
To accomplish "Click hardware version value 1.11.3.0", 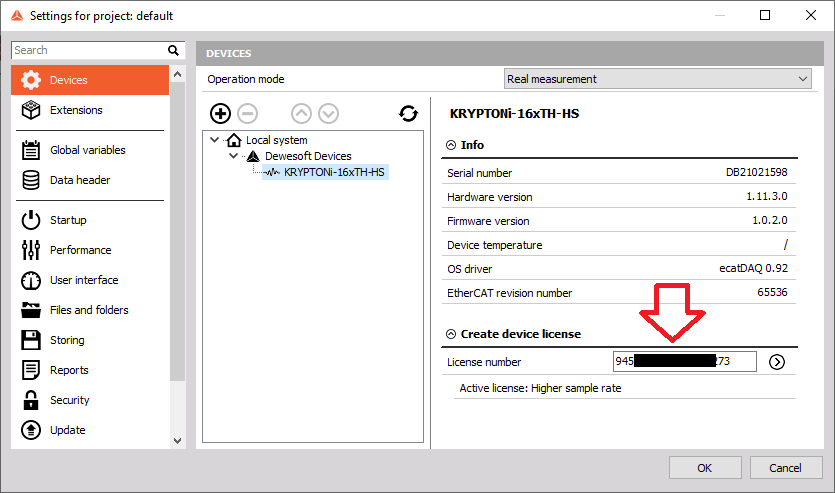I will (x=767, y=196).
